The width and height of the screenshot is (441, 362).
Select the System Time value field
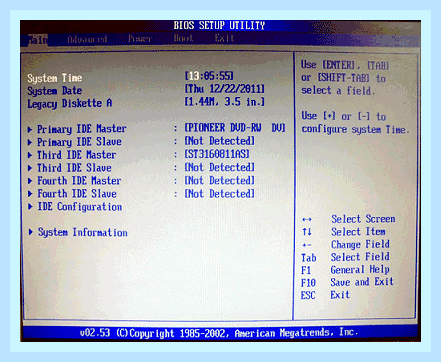209,76
